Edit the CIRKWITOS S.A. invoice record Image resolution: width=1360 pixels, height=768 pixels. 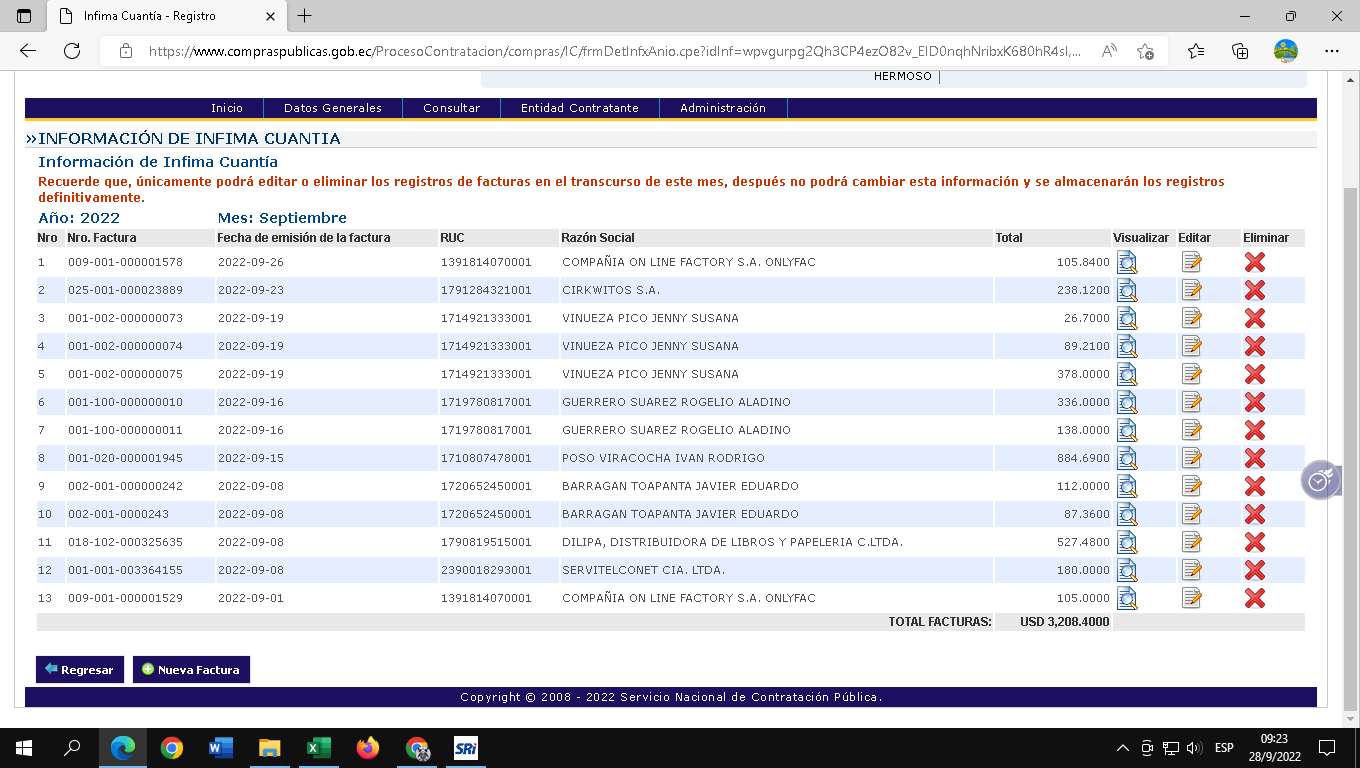coord(1191,290)
